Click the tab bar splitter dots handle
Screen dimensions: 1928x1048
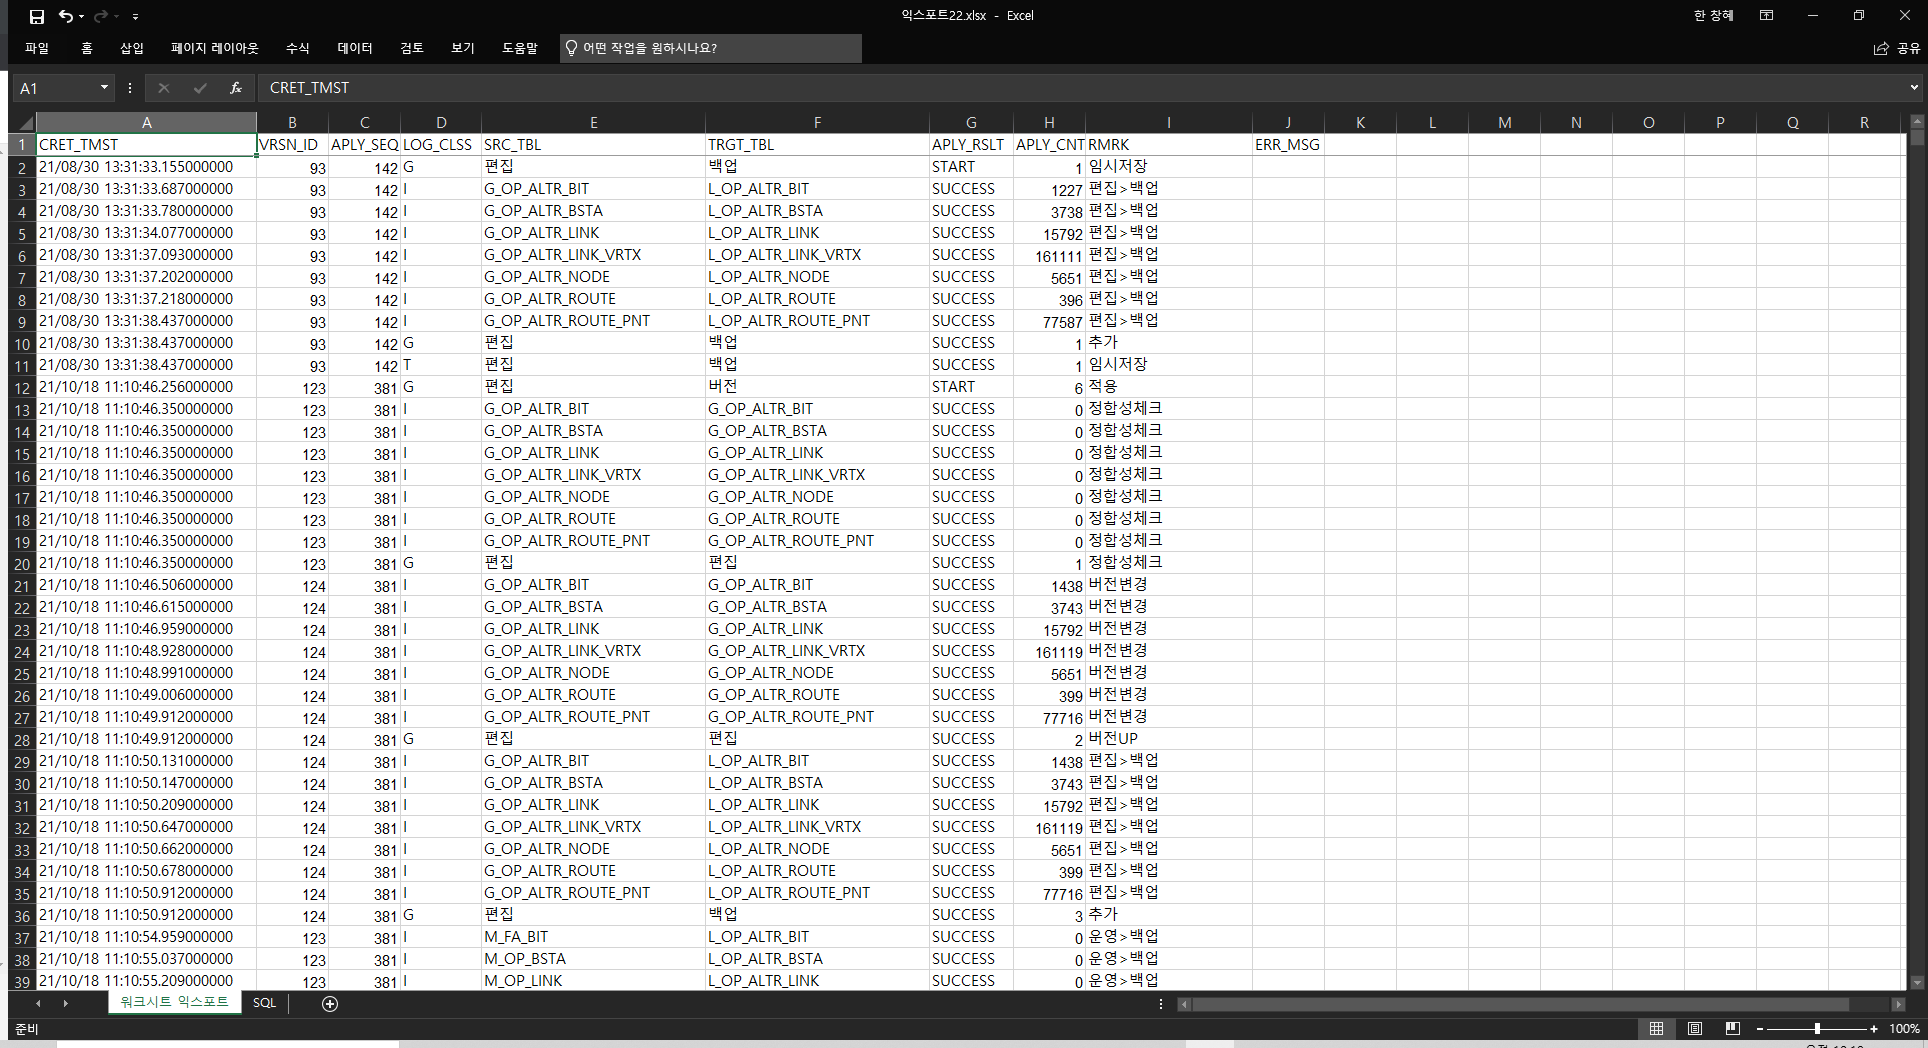tap(1160, 1004)
